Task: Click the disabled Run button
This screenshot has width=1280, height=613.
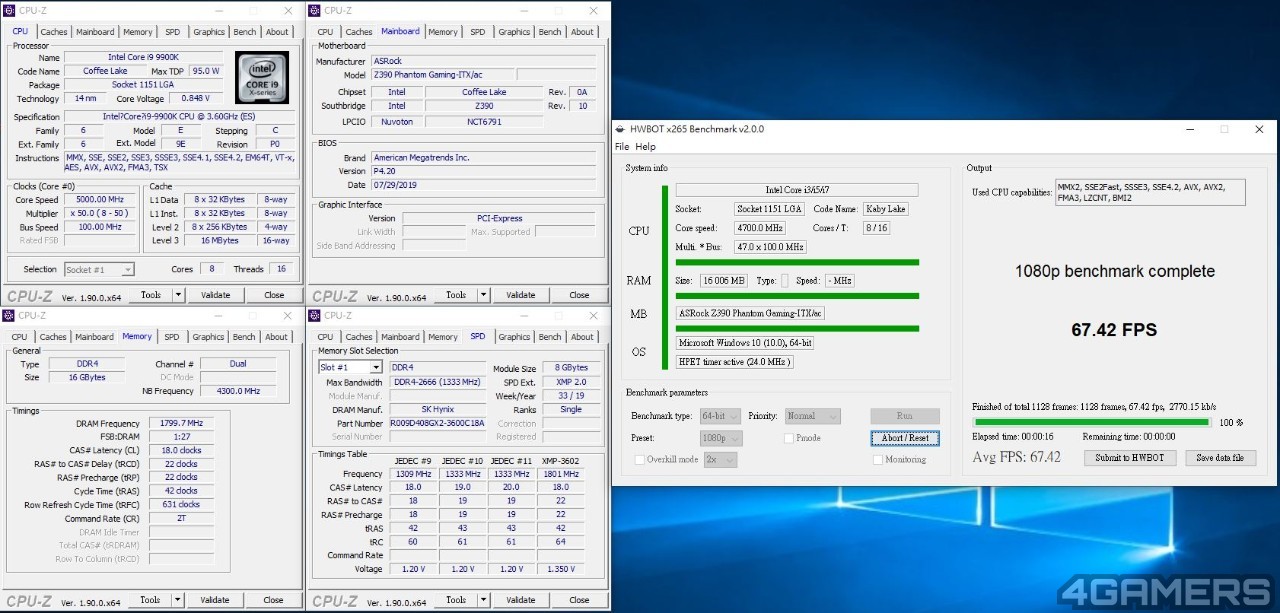Action: (x=905, y=416)
